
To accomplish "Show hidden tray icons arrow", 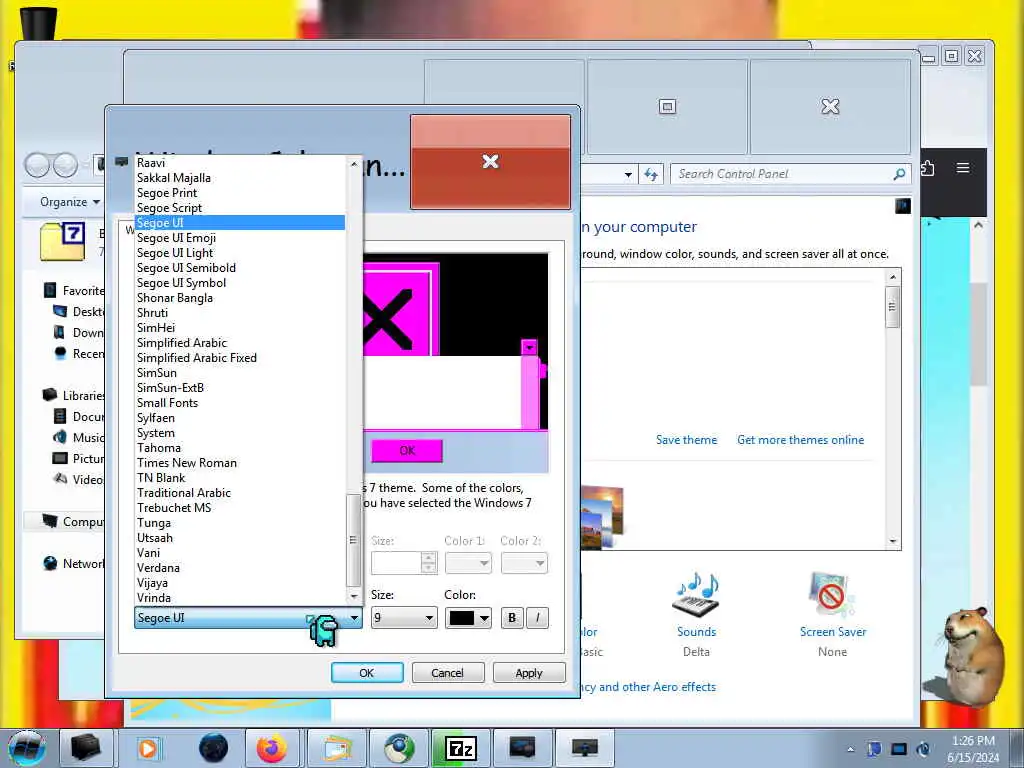I will point(850,749).
